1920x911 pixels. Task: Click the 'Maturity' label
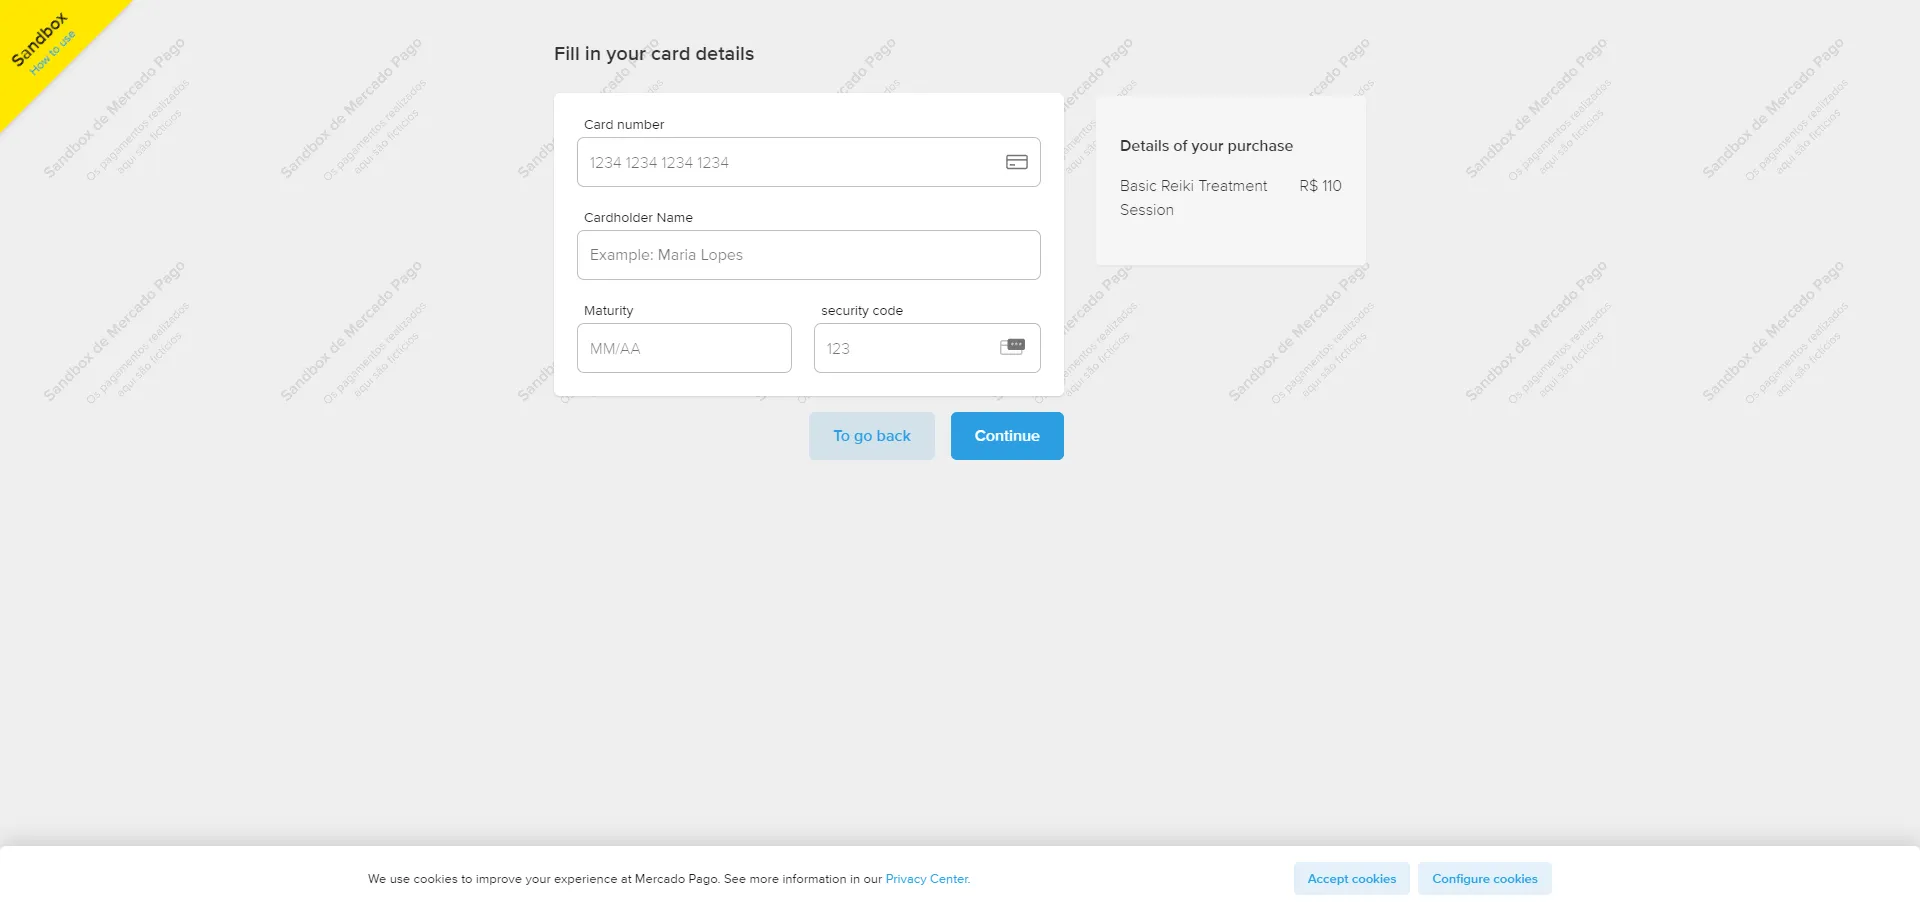click(608, 311)
